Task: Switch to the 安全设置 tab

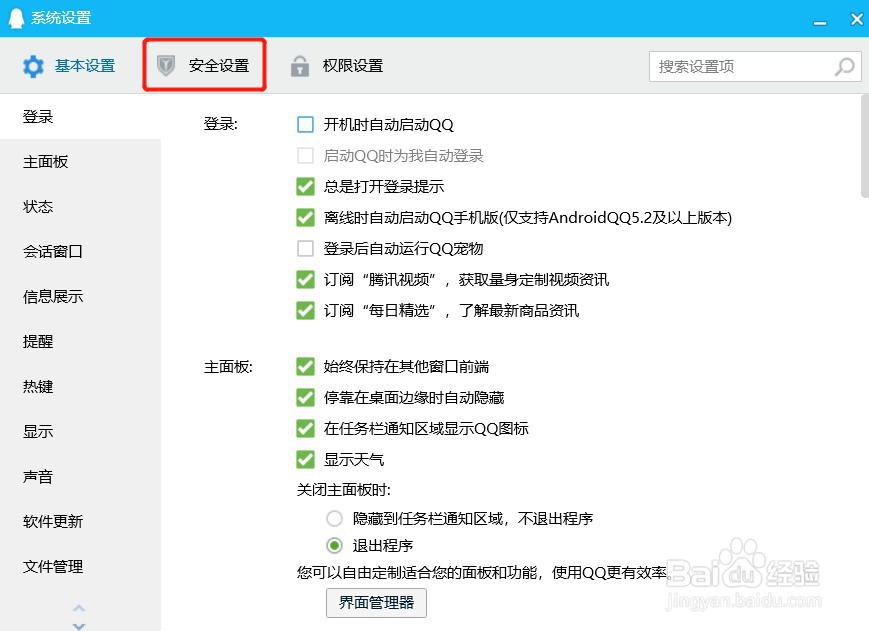Action: click(x=205, y=65)
